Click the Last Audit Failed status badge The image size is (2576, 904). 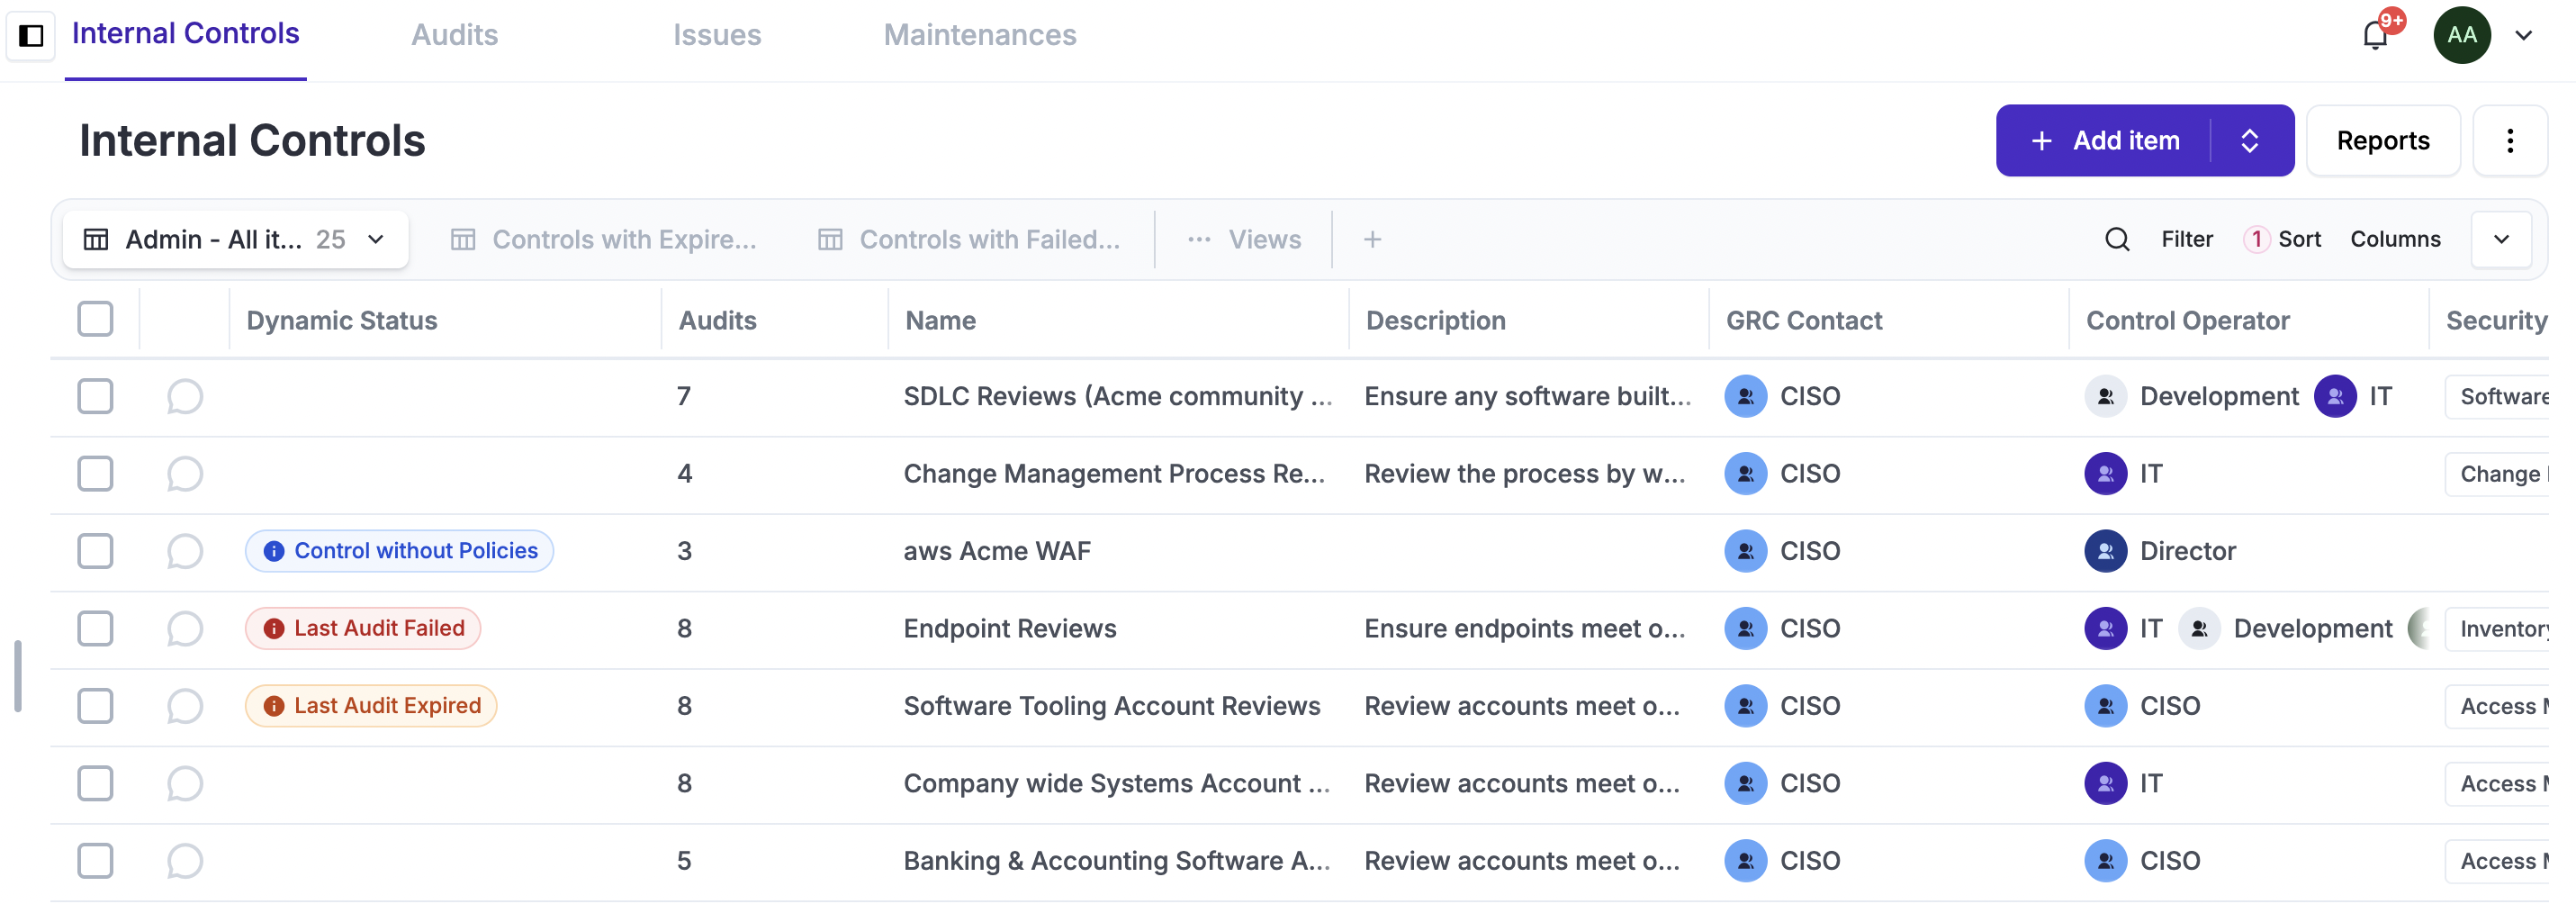364,628
